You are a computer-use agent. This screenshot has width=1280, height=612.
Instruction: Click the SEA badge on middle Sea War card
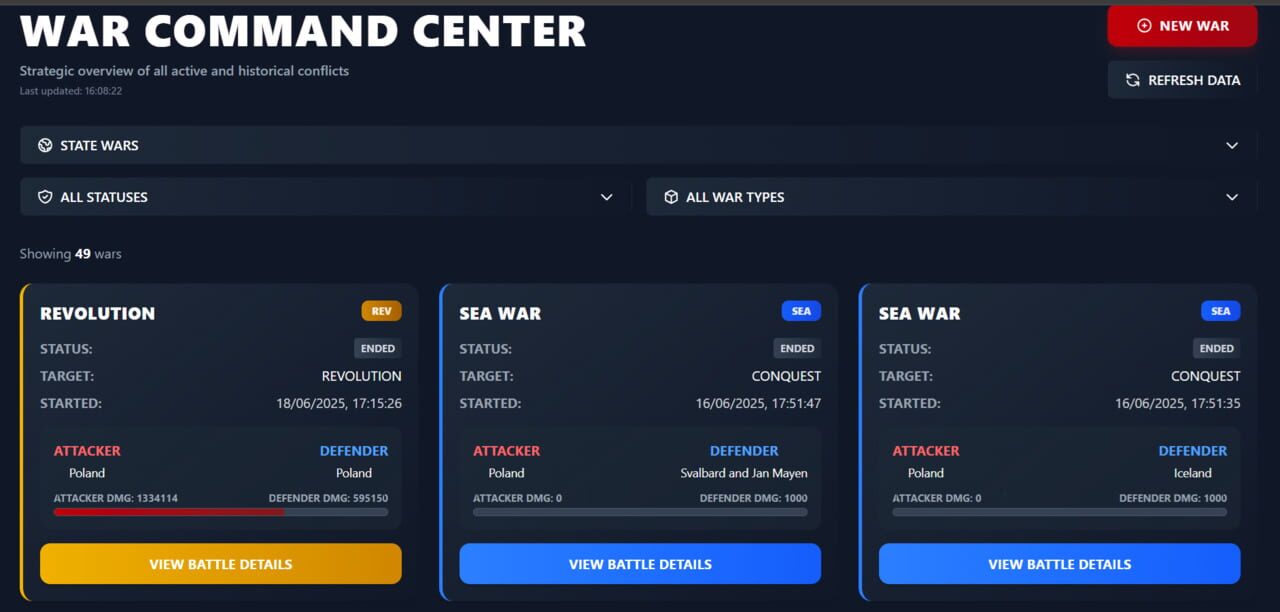(x=800, y=311)
